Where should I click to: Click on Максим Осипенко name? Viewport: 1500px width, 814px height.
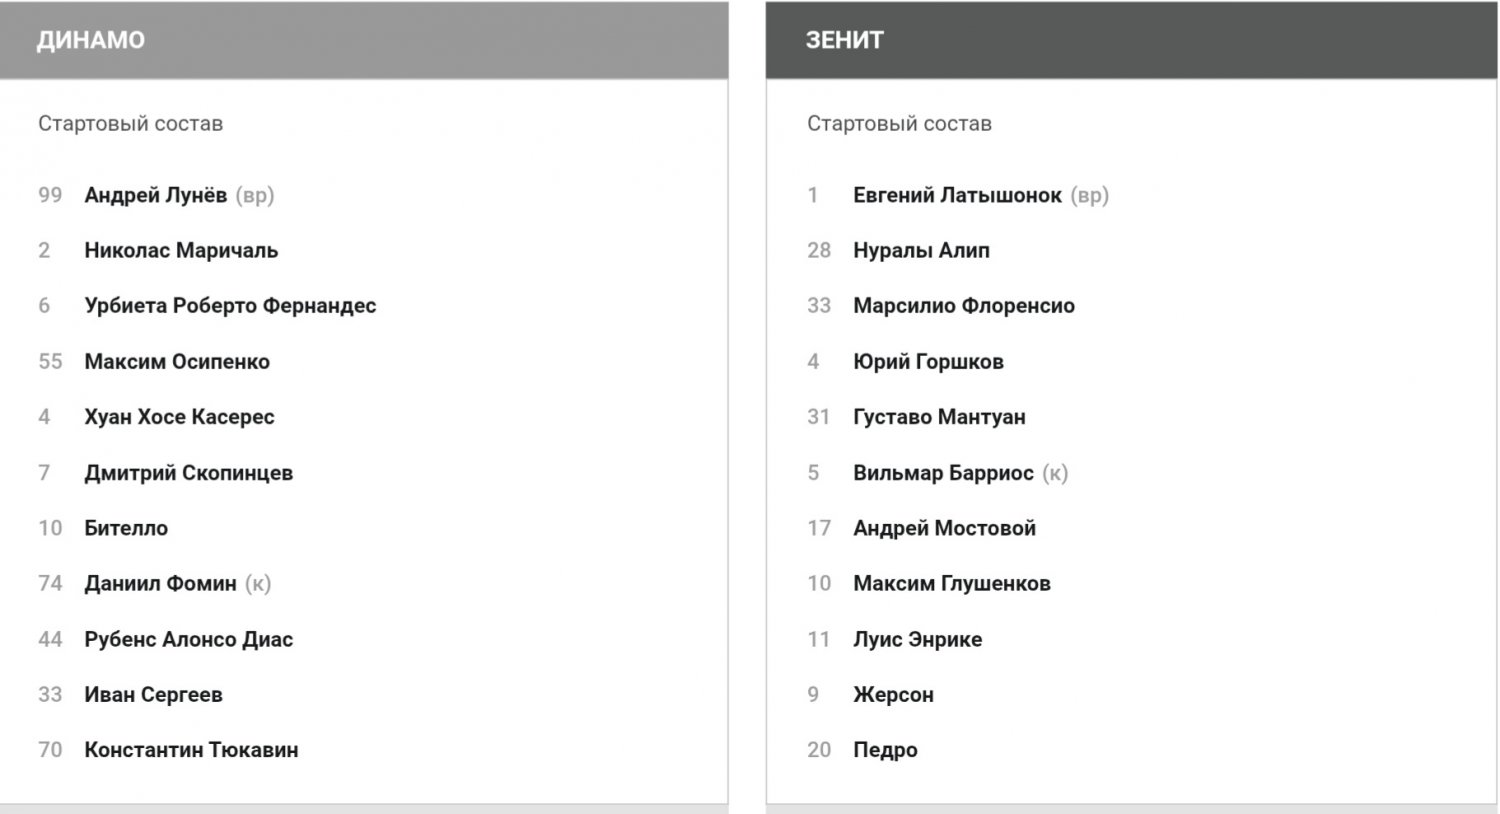[x=177, y=362]
